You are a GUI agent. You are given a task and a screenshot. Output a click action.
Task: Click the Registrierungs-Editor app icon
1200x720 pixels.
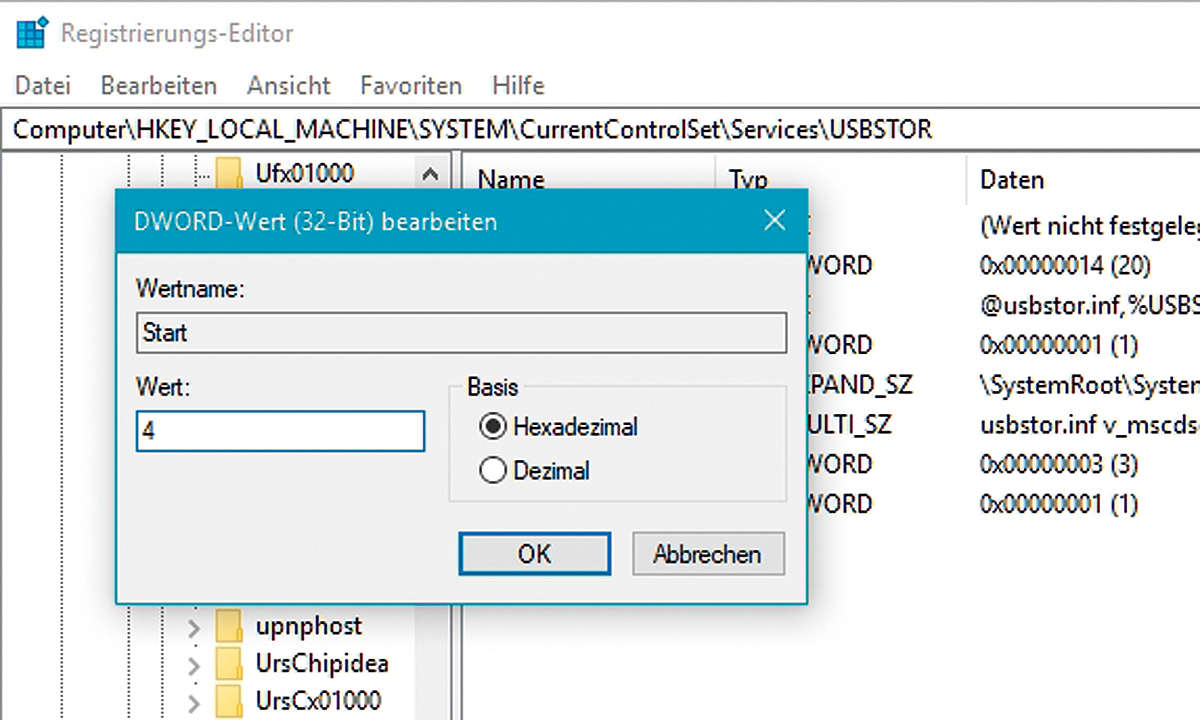[x=34, y=32]
